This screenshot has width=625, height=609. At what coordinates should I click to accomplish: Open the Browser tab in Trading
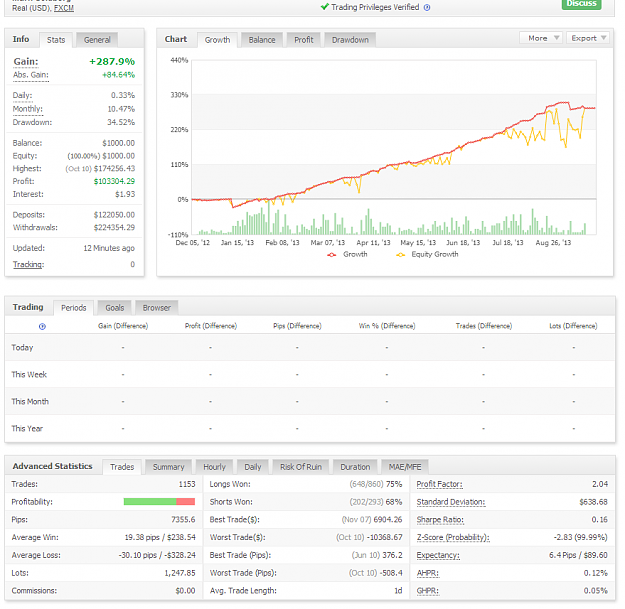[157, 308]
